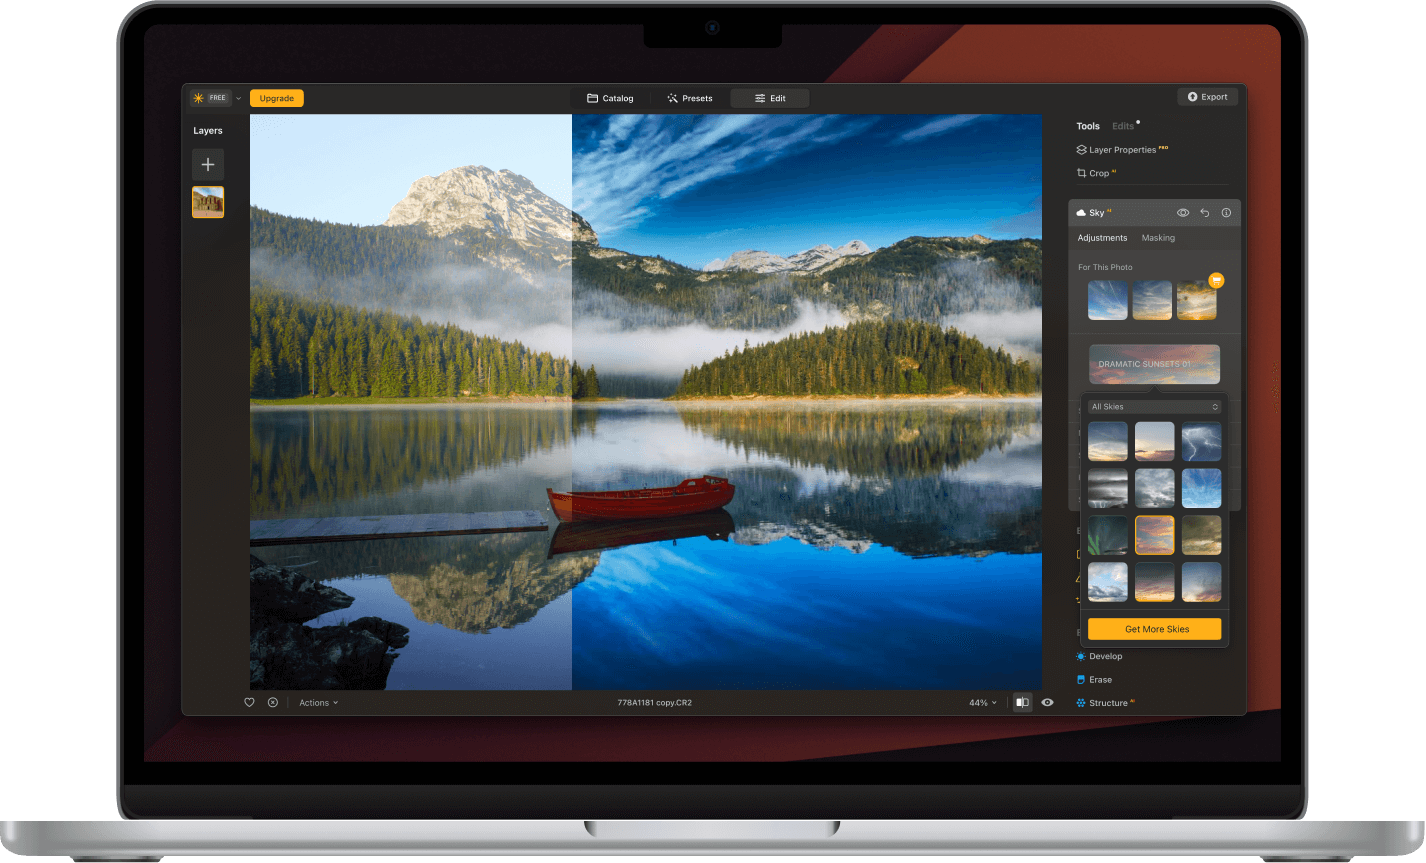Viewport: 1426px width, 863px height.
Task: Choose the second suggested sky thumbnail
Action: click(1152, 300)
